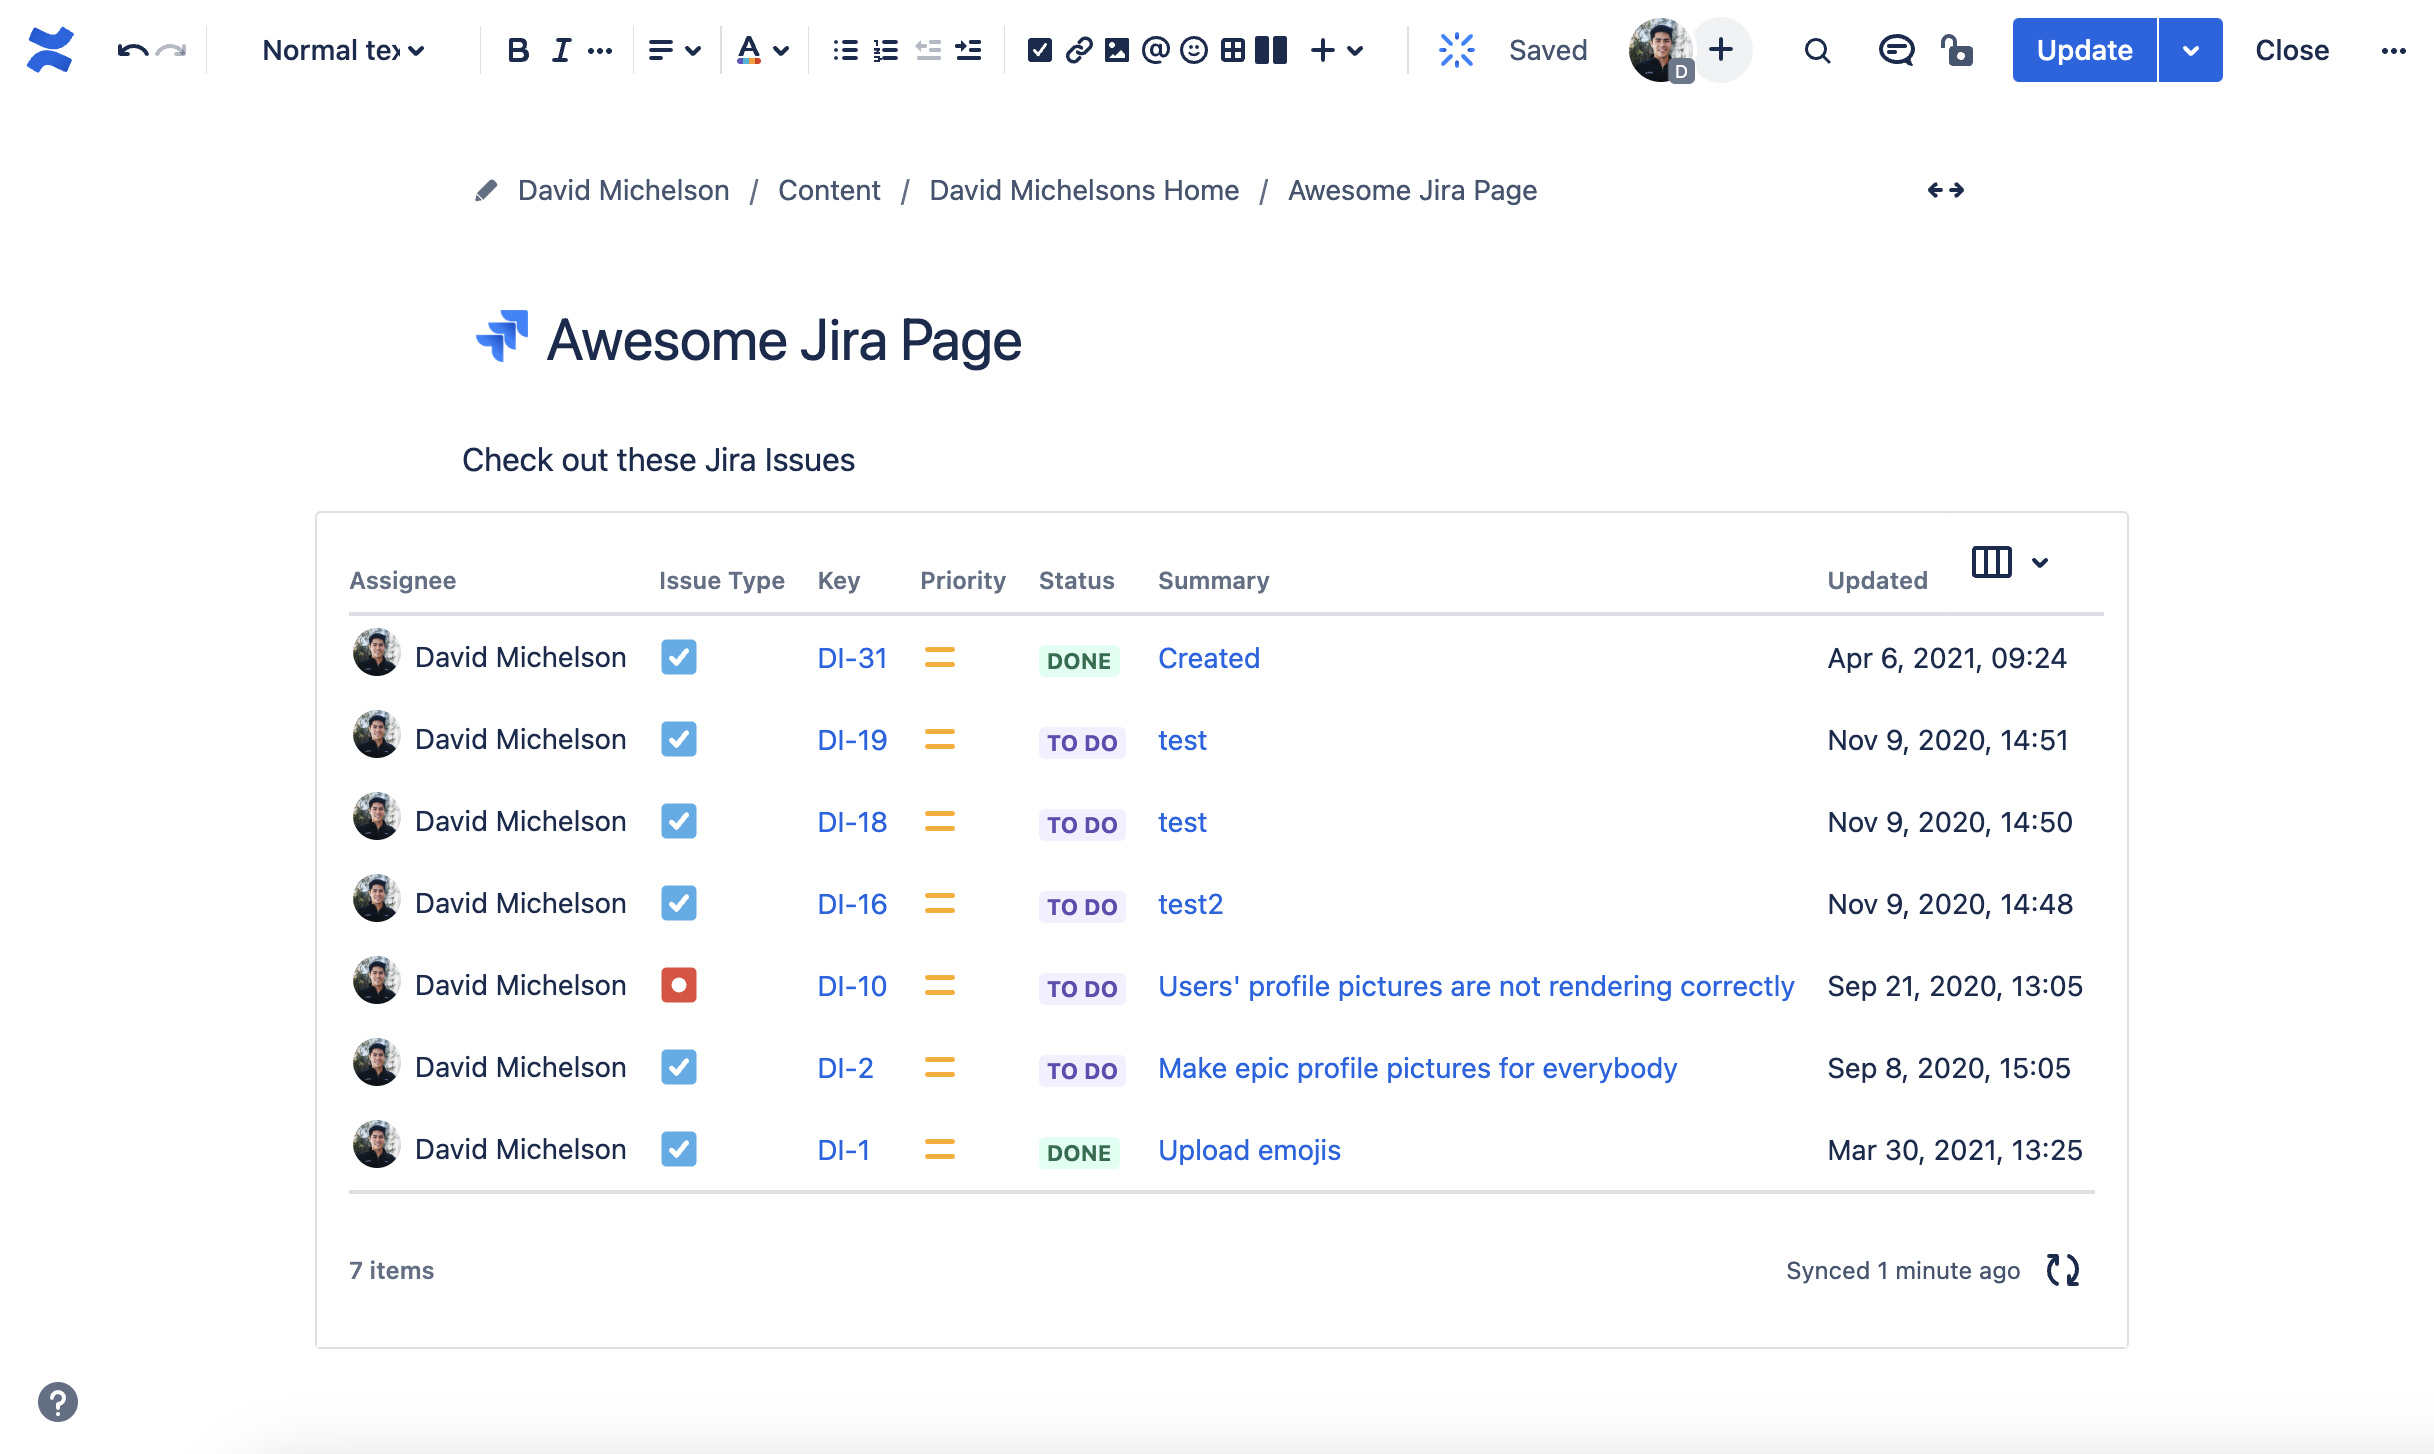Navigate to David Michelsons Home breadcrumb
The height and width of the screenshot is (1454, 2434).
coord(1084,190)
